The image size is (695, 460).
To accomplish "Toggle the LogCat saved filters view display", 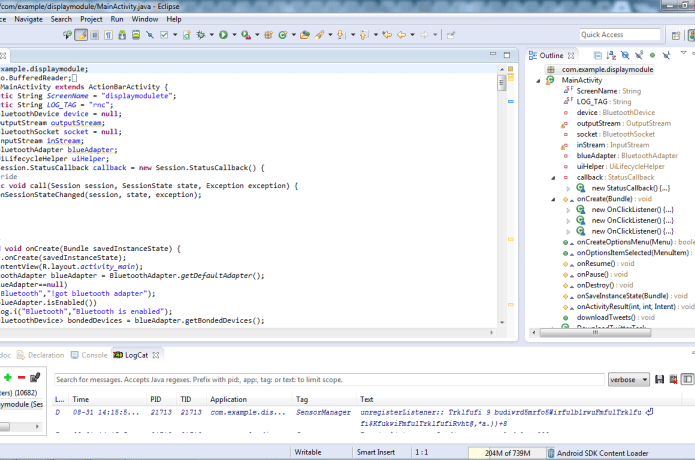I will click(x=688, y=379).
